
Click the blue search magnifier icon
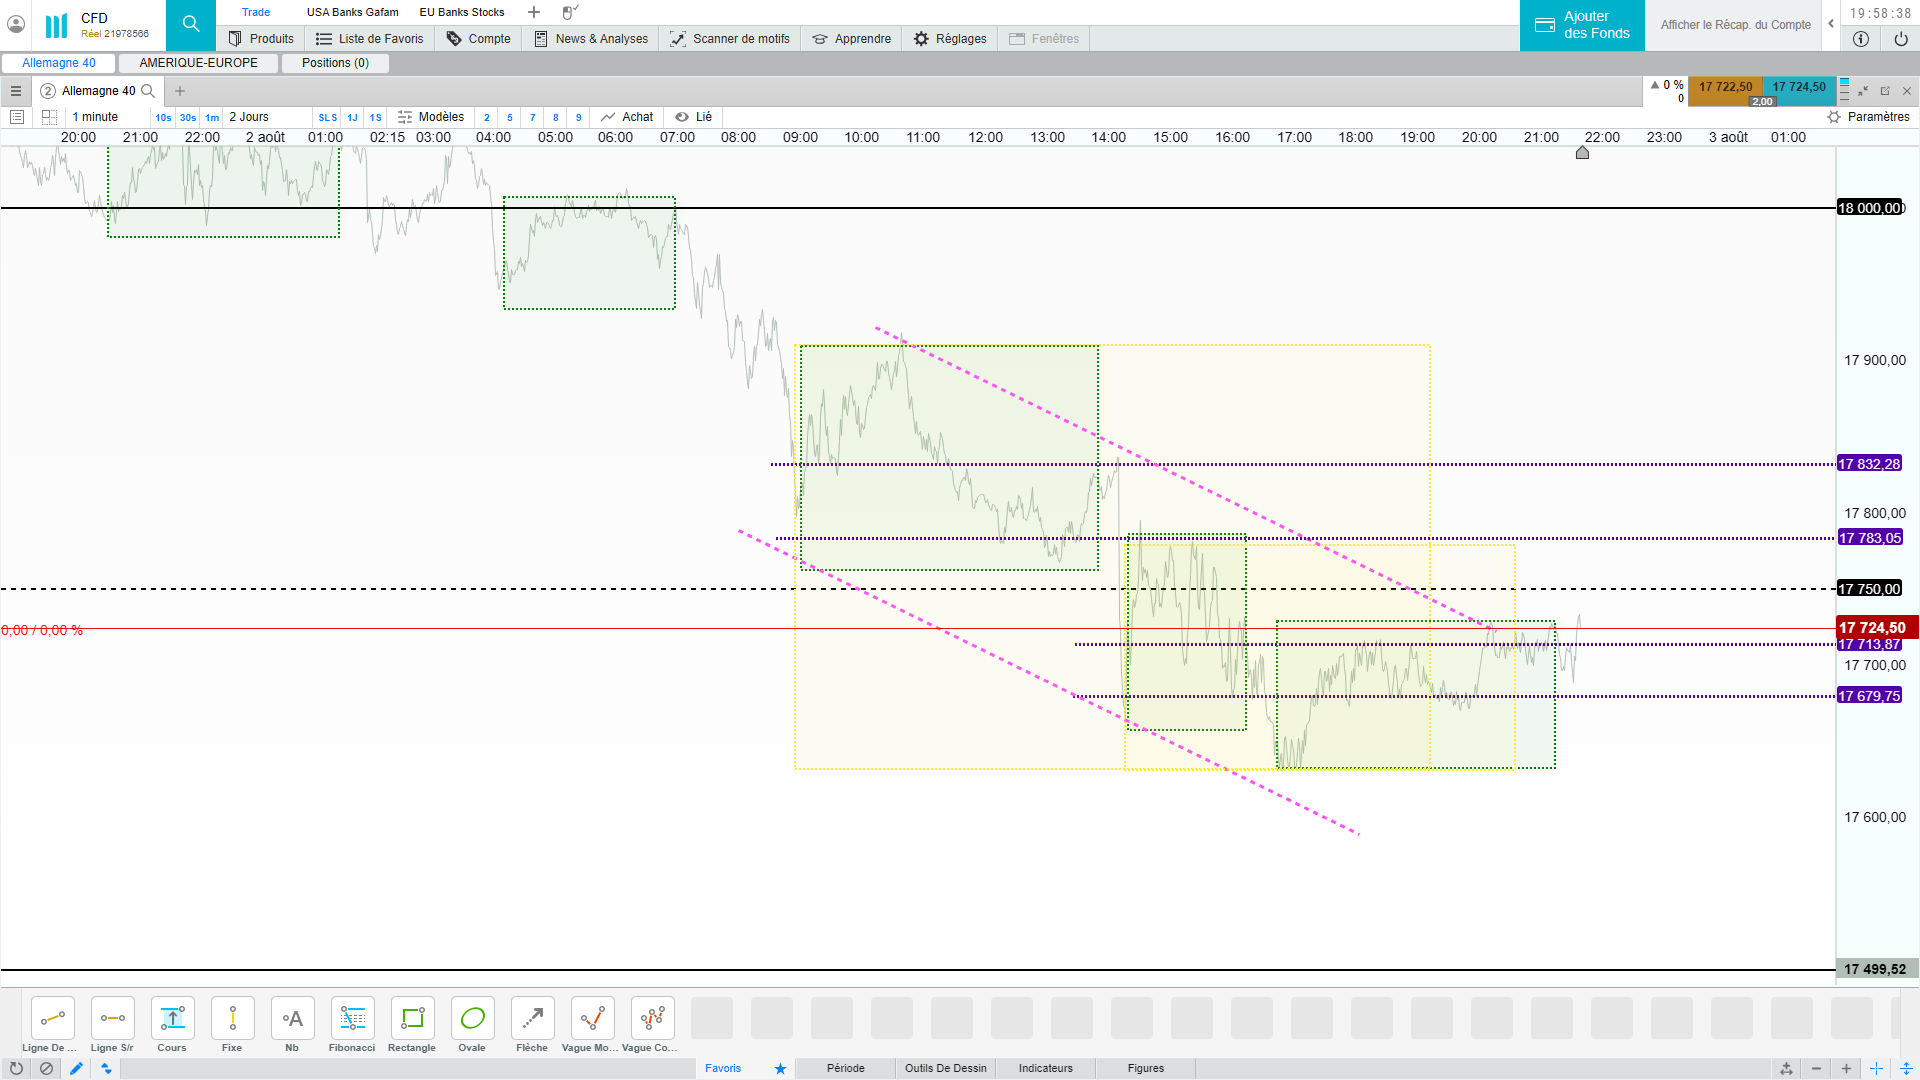click(191, 25)
